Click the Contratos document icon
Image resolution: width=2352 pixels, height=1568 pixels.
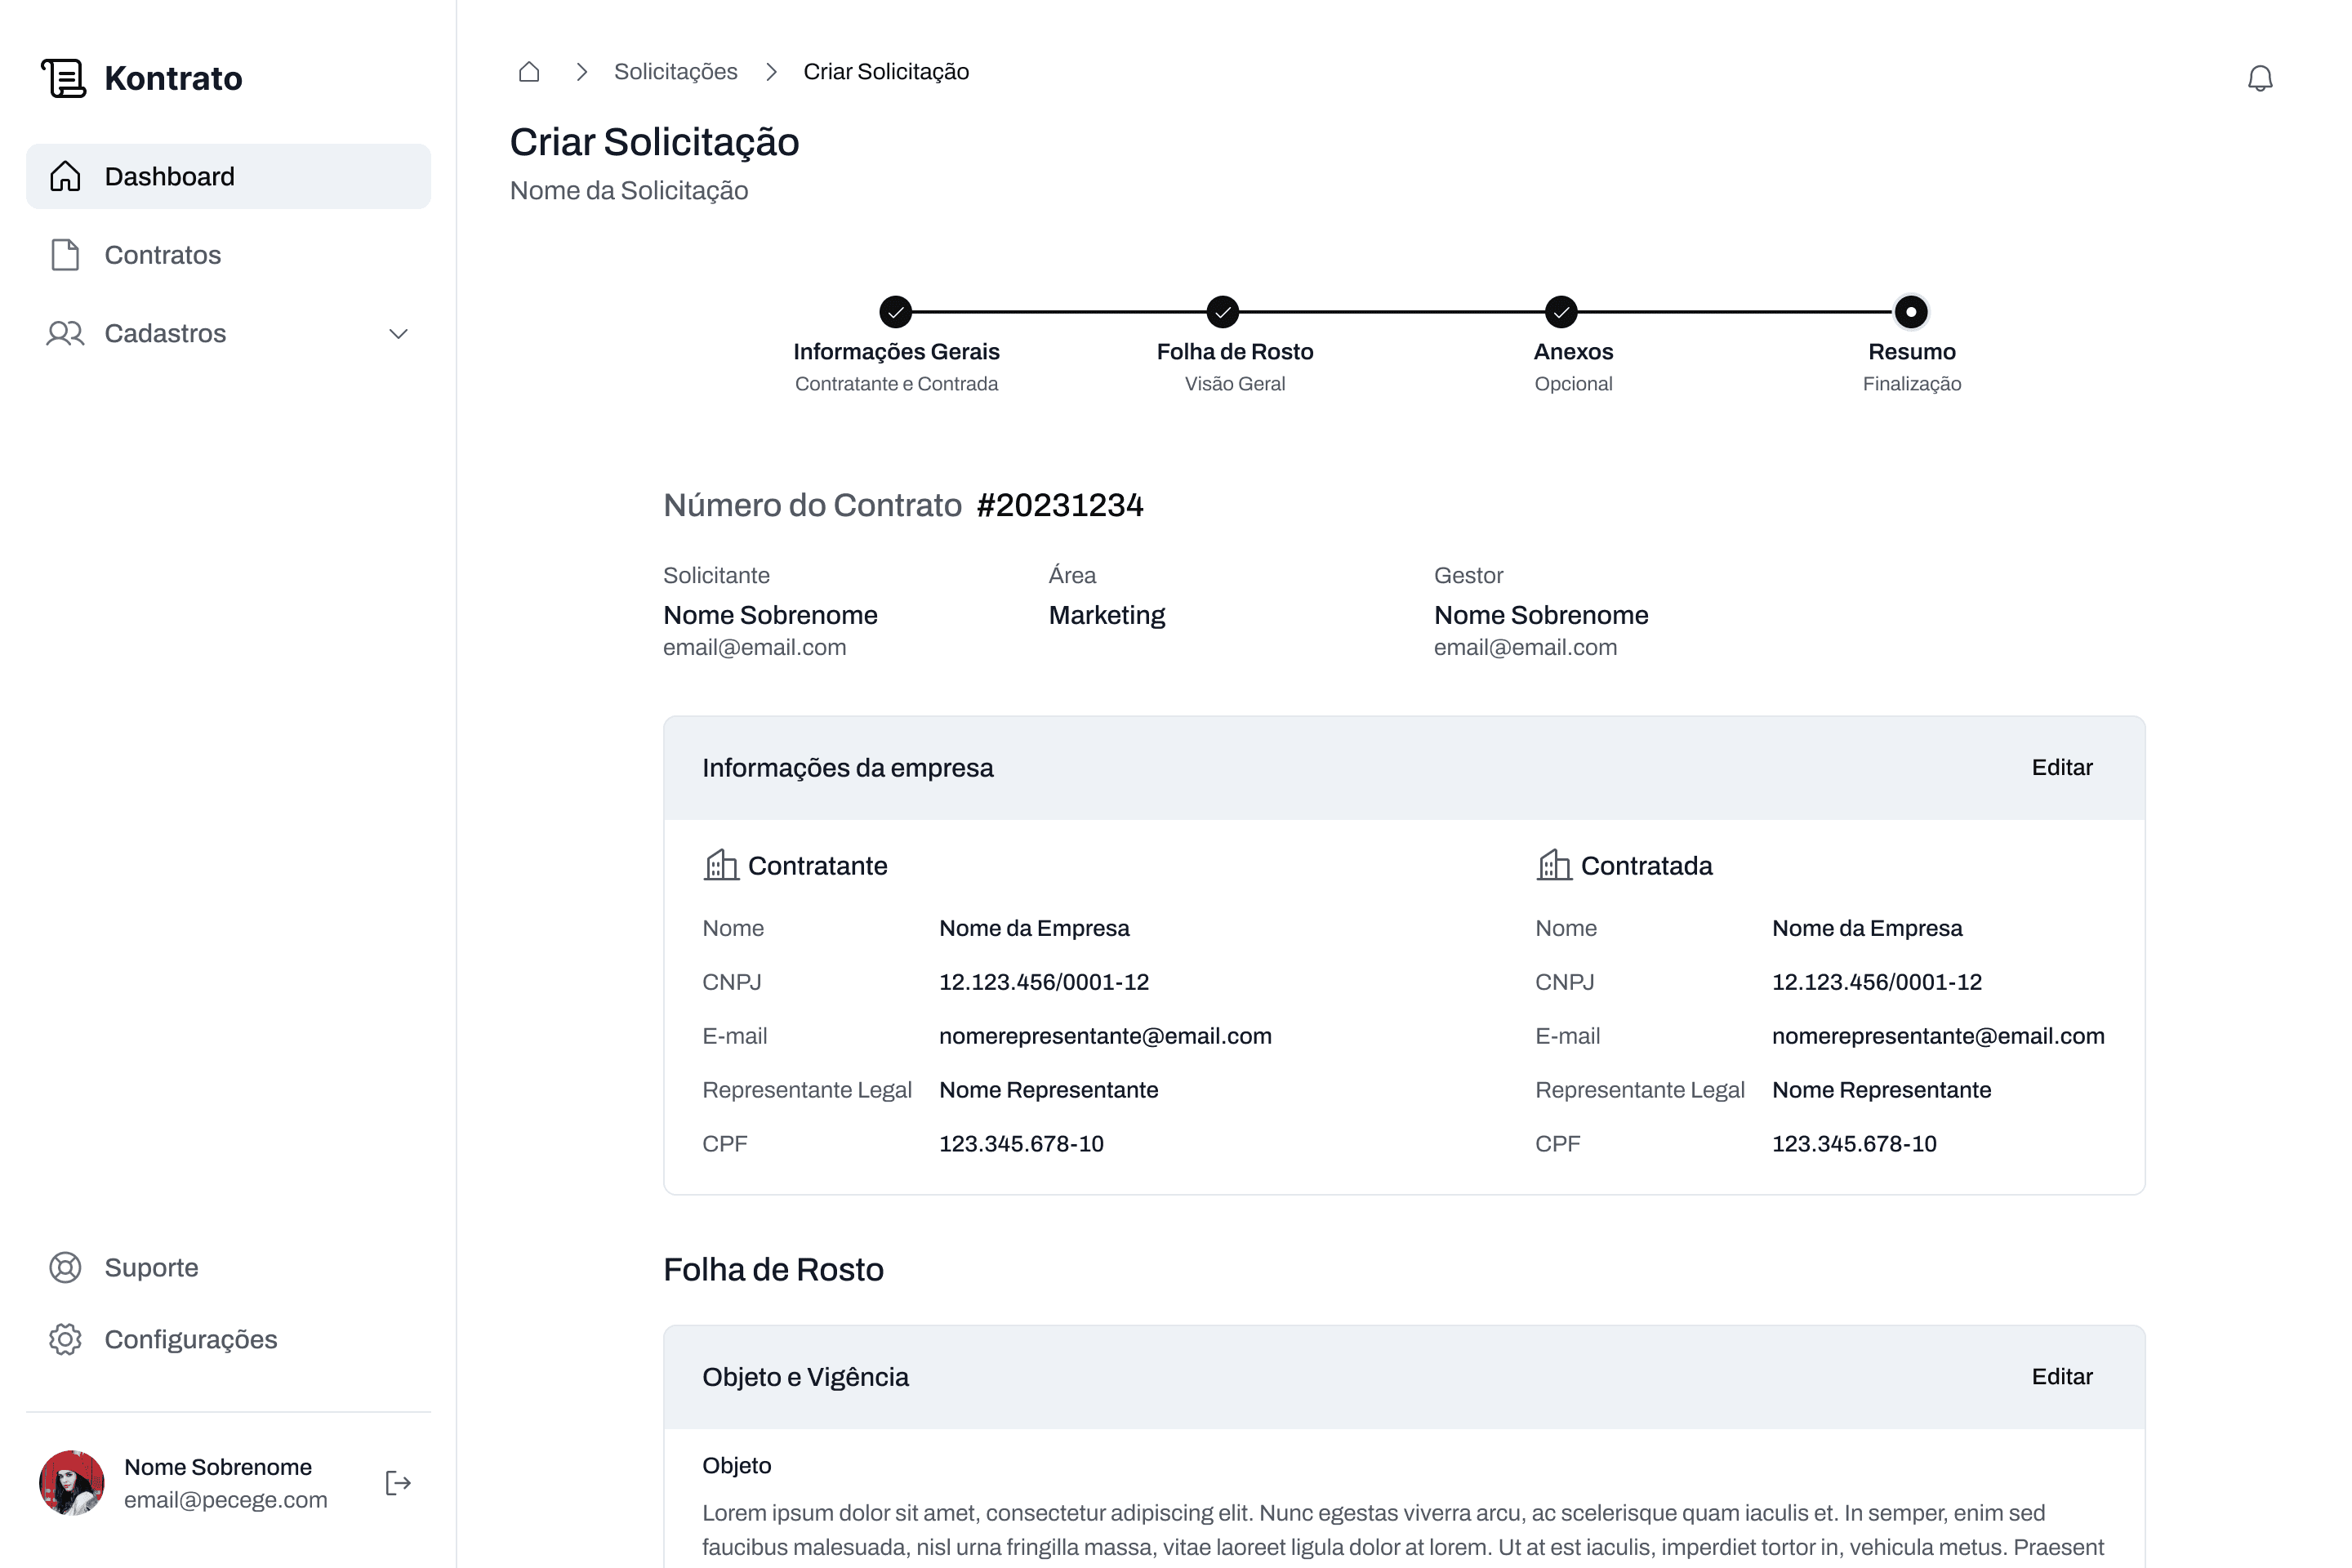pos(65,255)
